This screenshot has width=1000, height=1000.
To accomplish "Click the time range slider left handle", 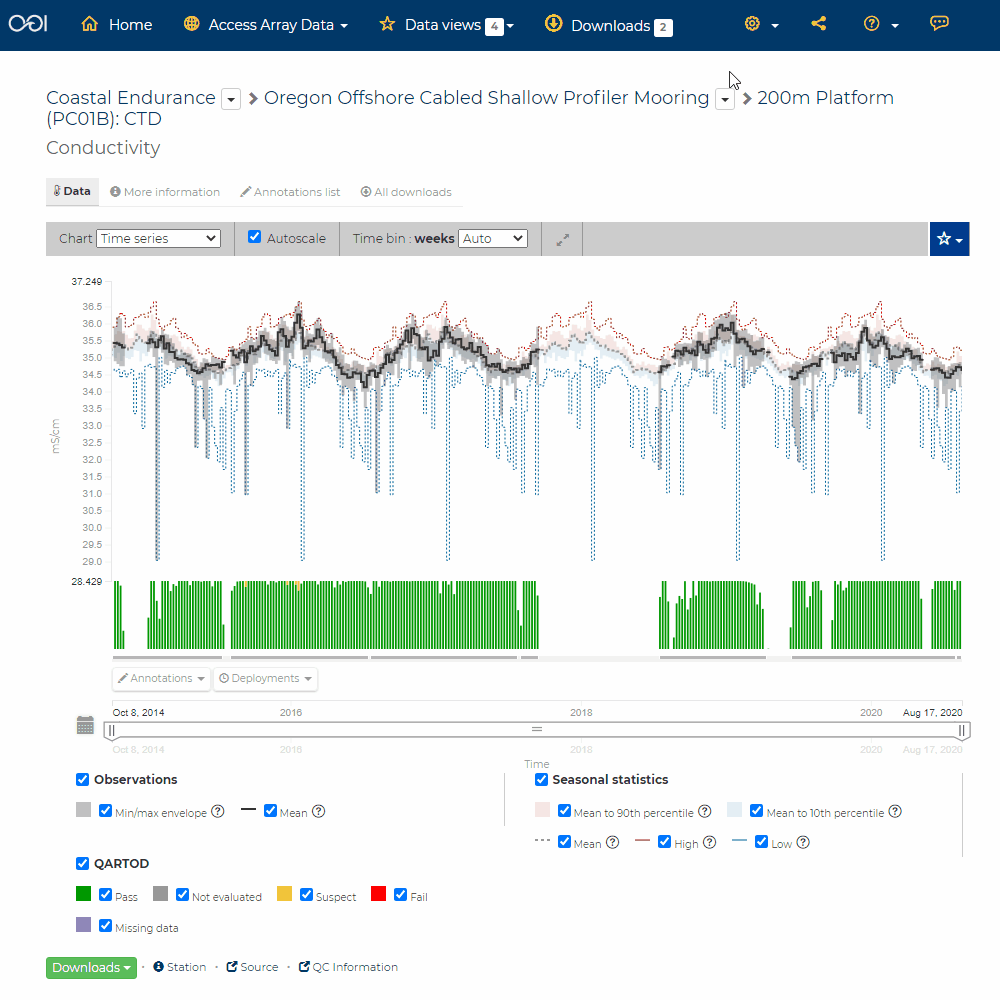I will [111, 730].
